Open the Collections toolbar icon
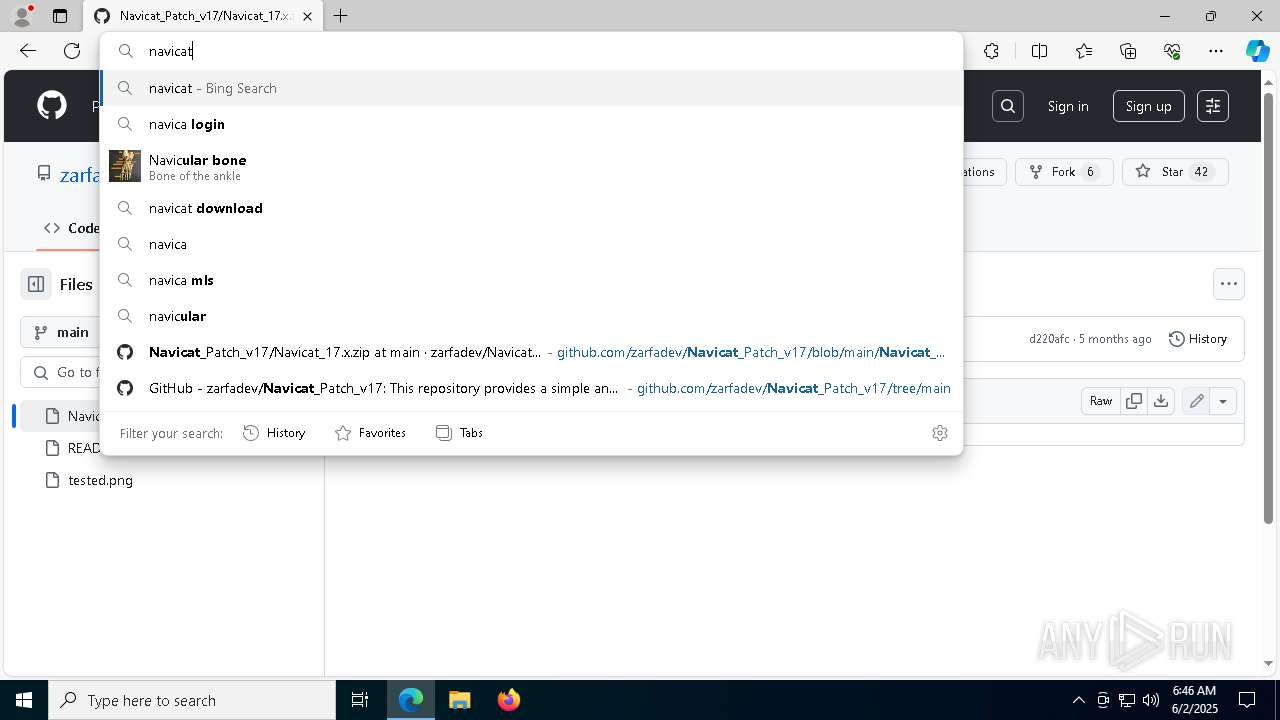The image size is (1280, 720). (x=1128, y=51)
